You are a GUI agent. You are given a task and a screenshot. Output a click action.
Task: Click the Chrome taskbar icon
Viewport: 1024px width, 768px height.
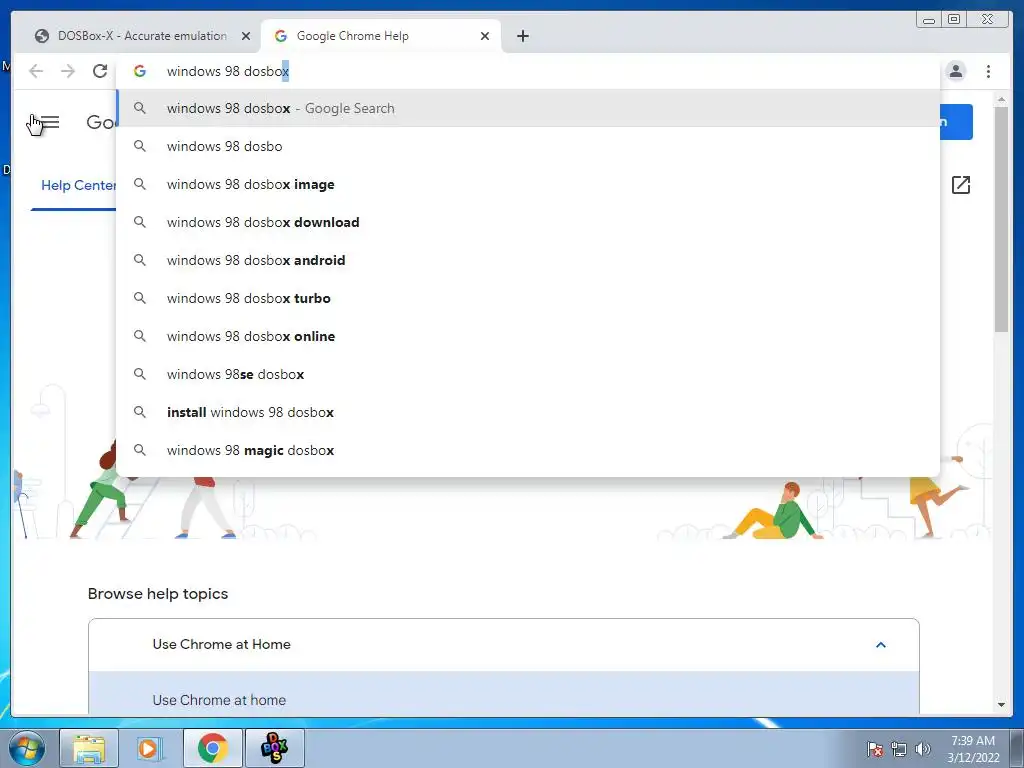coord(212,748)
